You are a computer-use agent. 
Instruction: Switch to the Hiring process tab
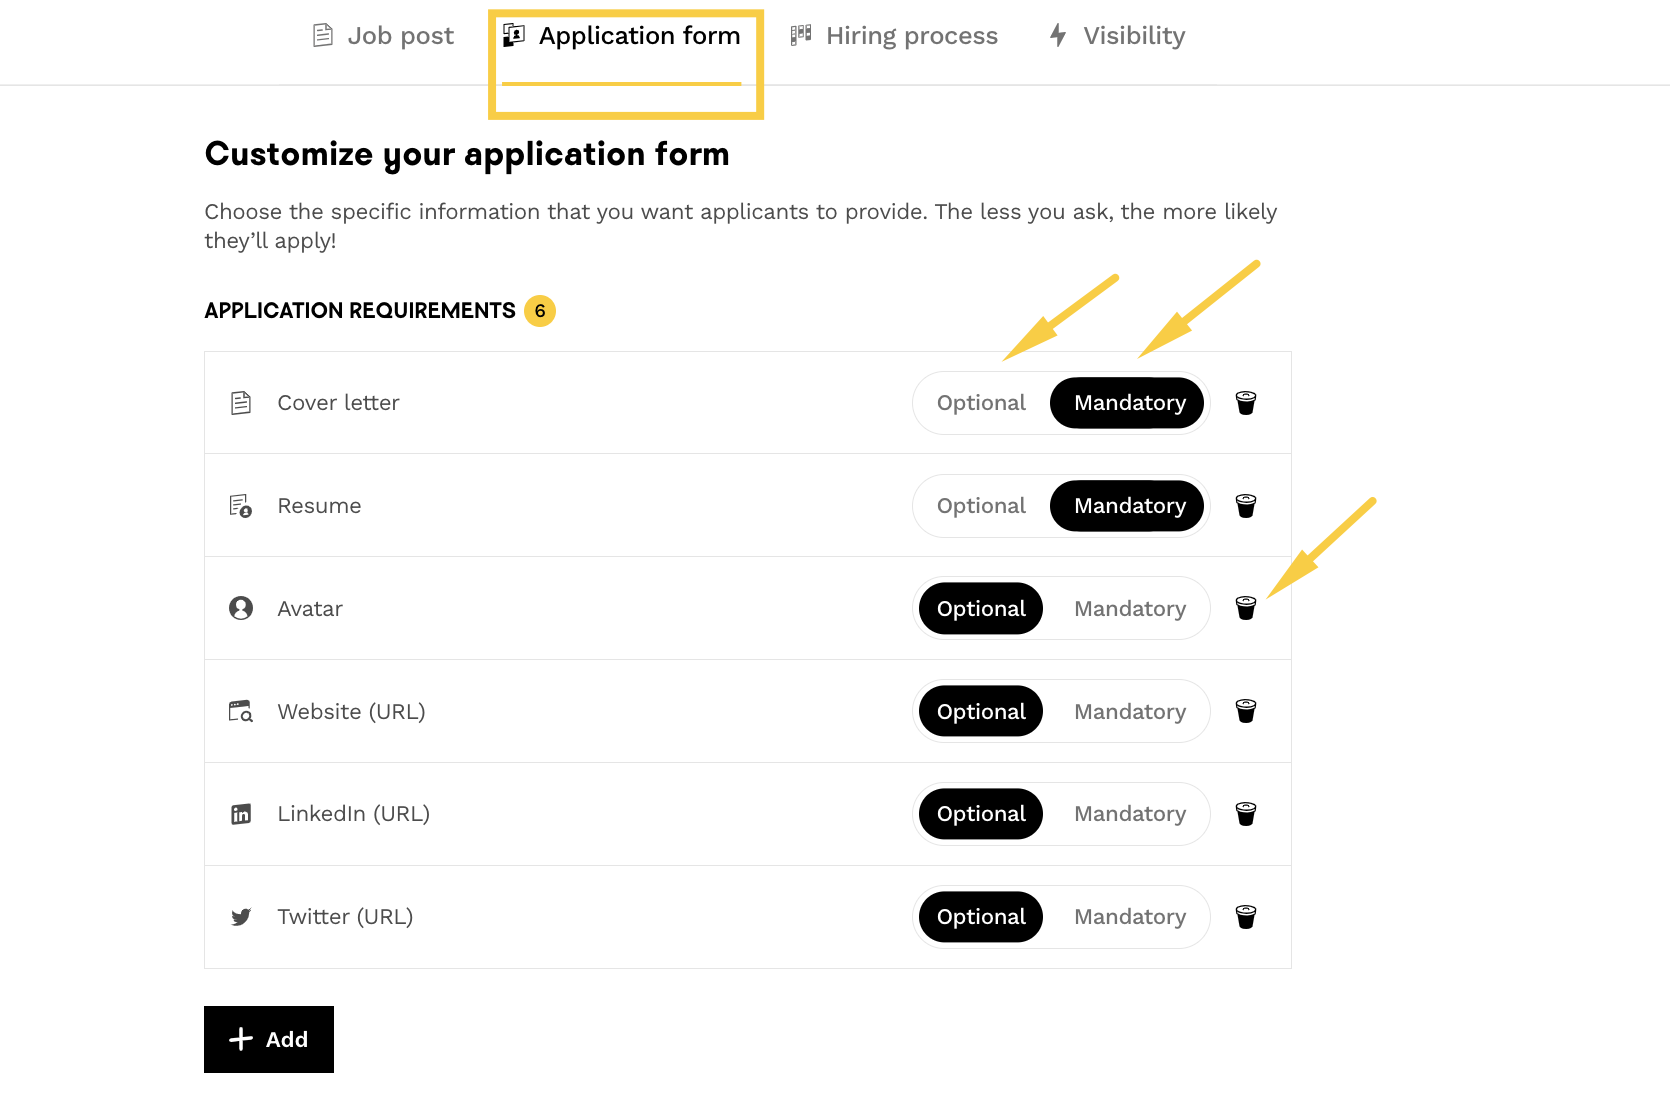coord(894,36)
